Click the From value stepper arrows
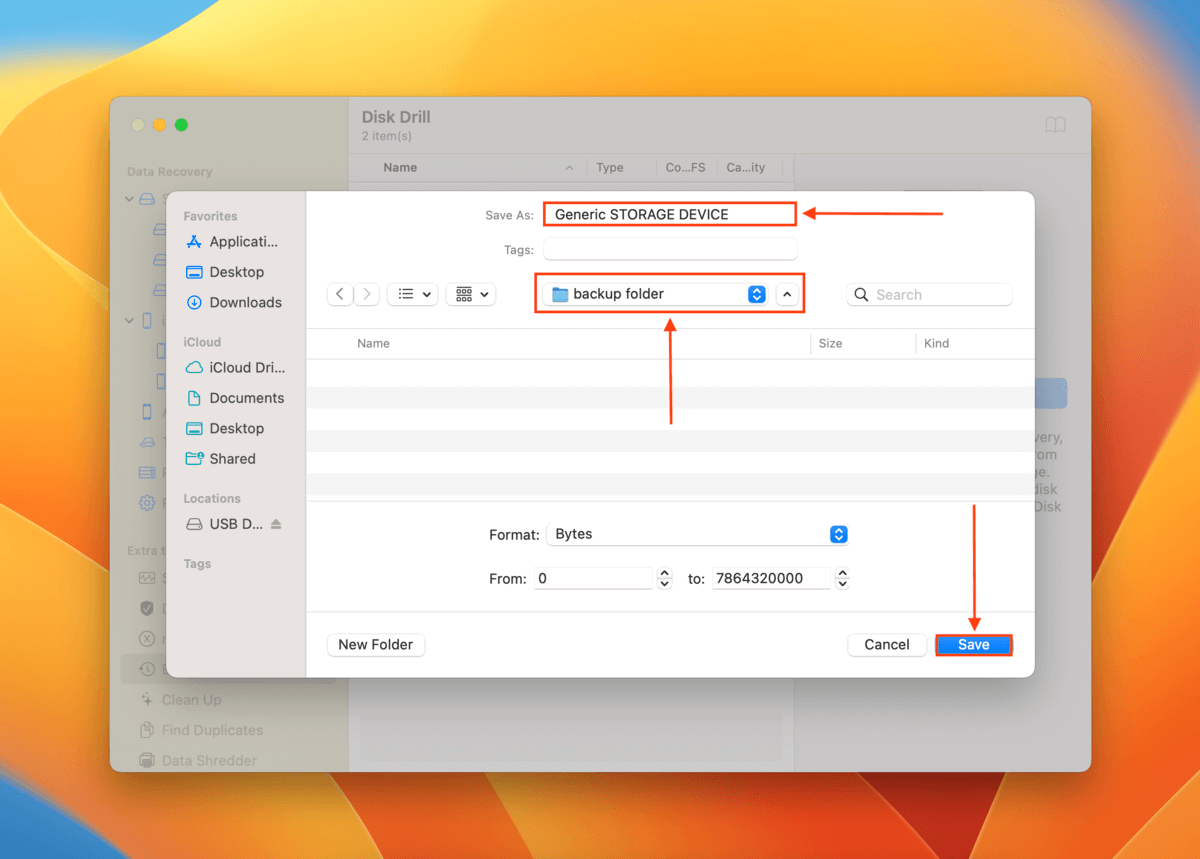Viewport: 1200px width, 859px height. (x=664, y=578)
